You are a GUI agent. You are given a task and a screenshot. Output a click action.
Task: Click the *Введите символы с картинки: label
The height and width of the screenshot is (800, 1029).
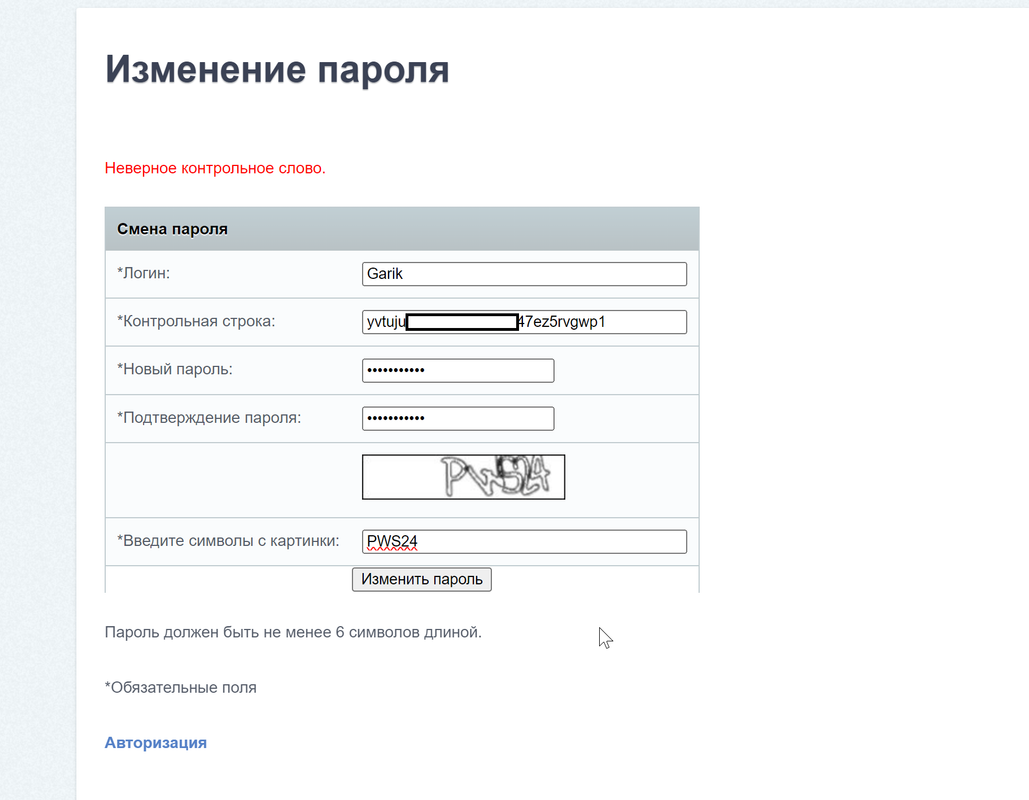tap(228, 541)
